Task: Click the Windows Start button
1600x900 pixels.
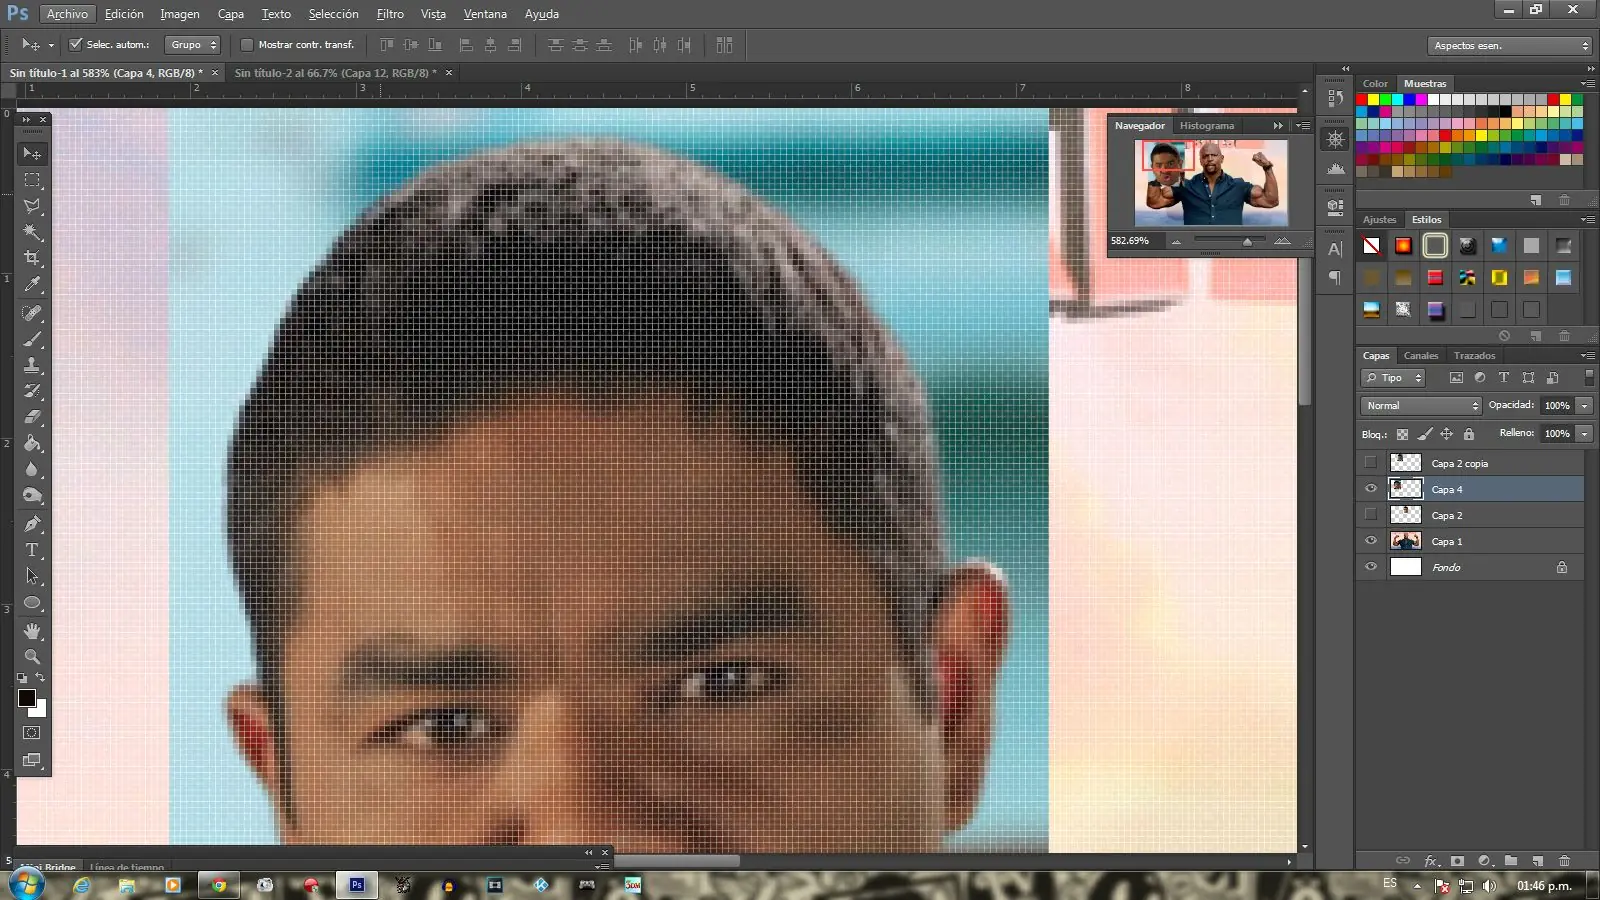Action: click(x=25, y=885)
